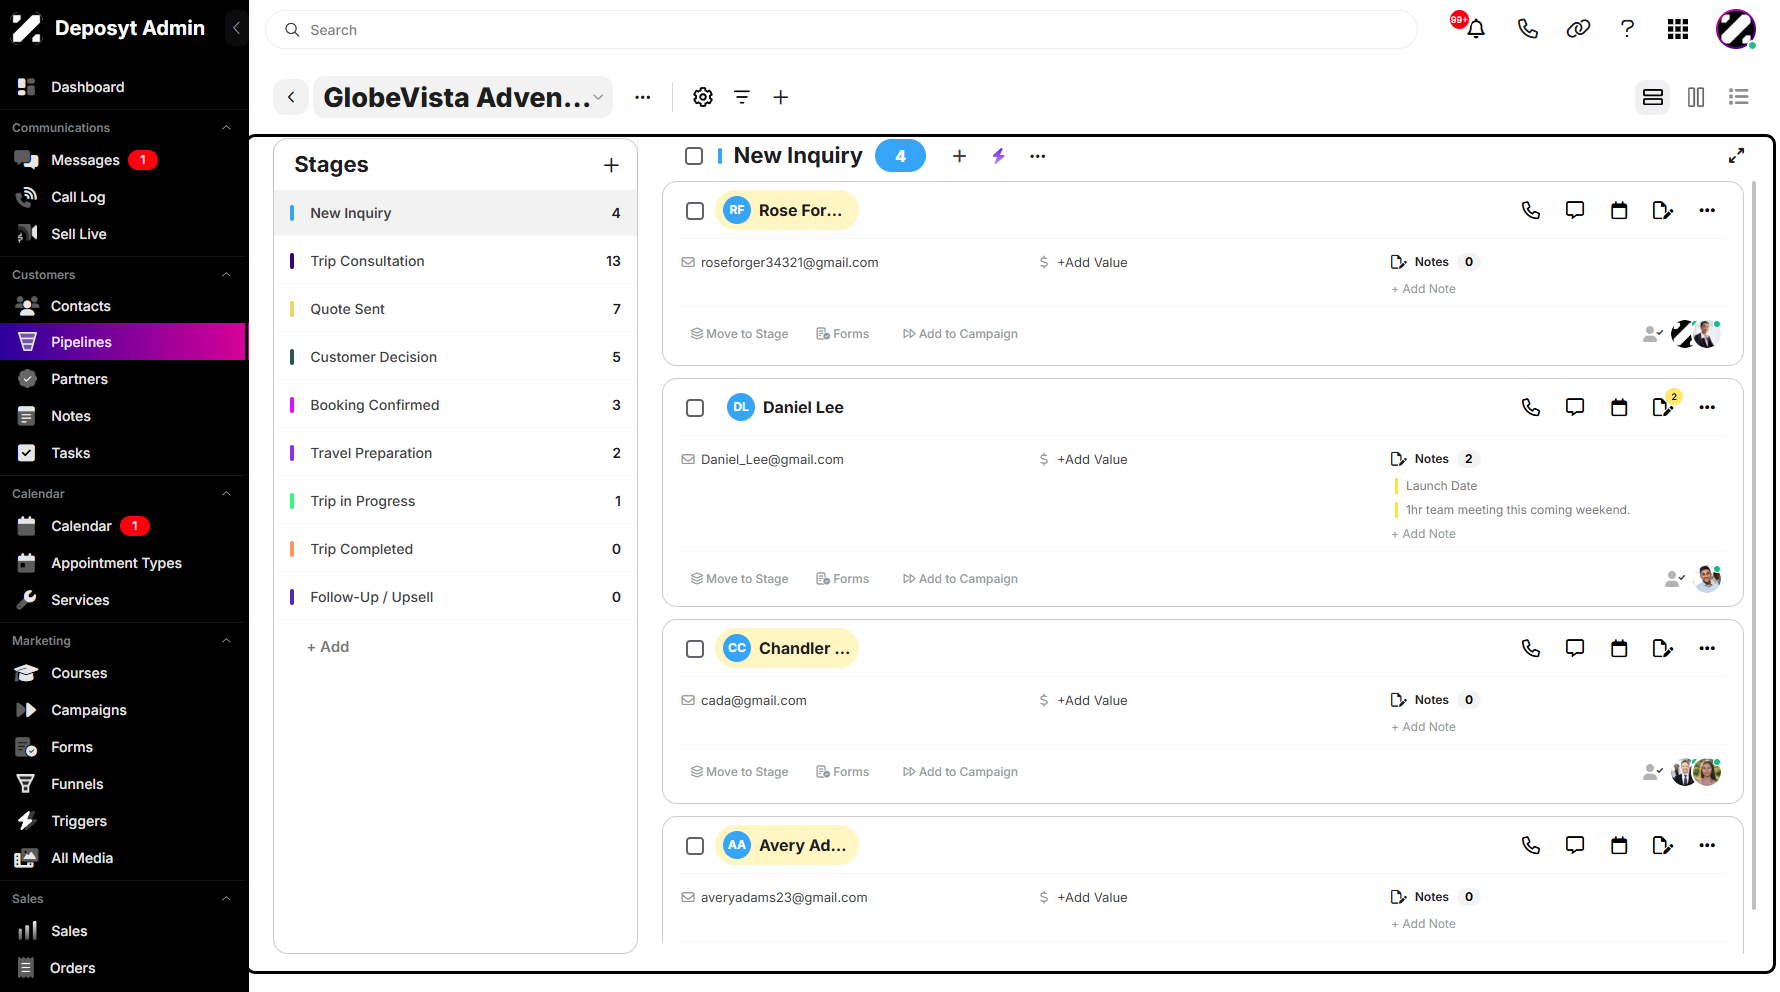Collapse the Calendar sidebar section

tap(226, 494)
